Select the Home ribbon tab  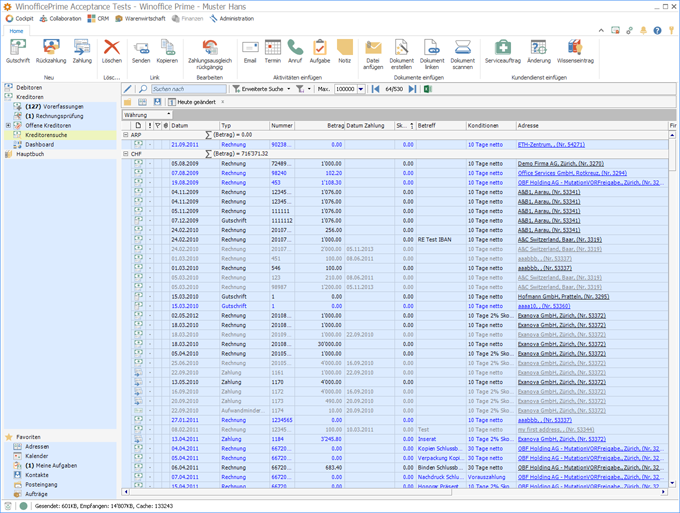tap(16, 31)
